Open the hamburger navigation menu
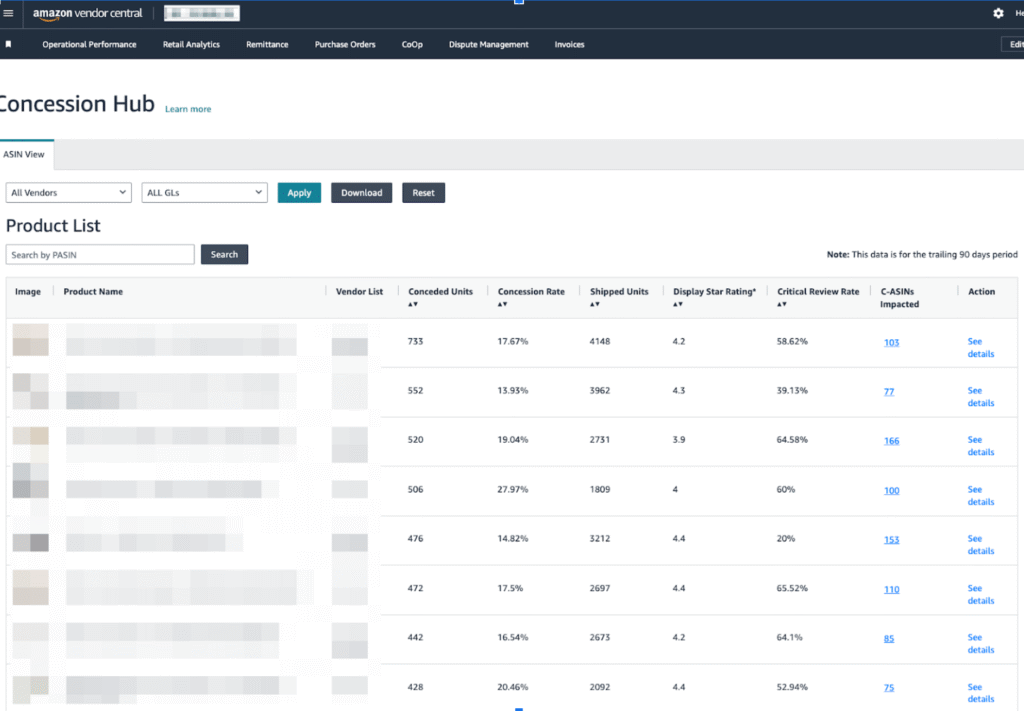The width and height of the screenshot is (1024, 711). tap(8, 13)
